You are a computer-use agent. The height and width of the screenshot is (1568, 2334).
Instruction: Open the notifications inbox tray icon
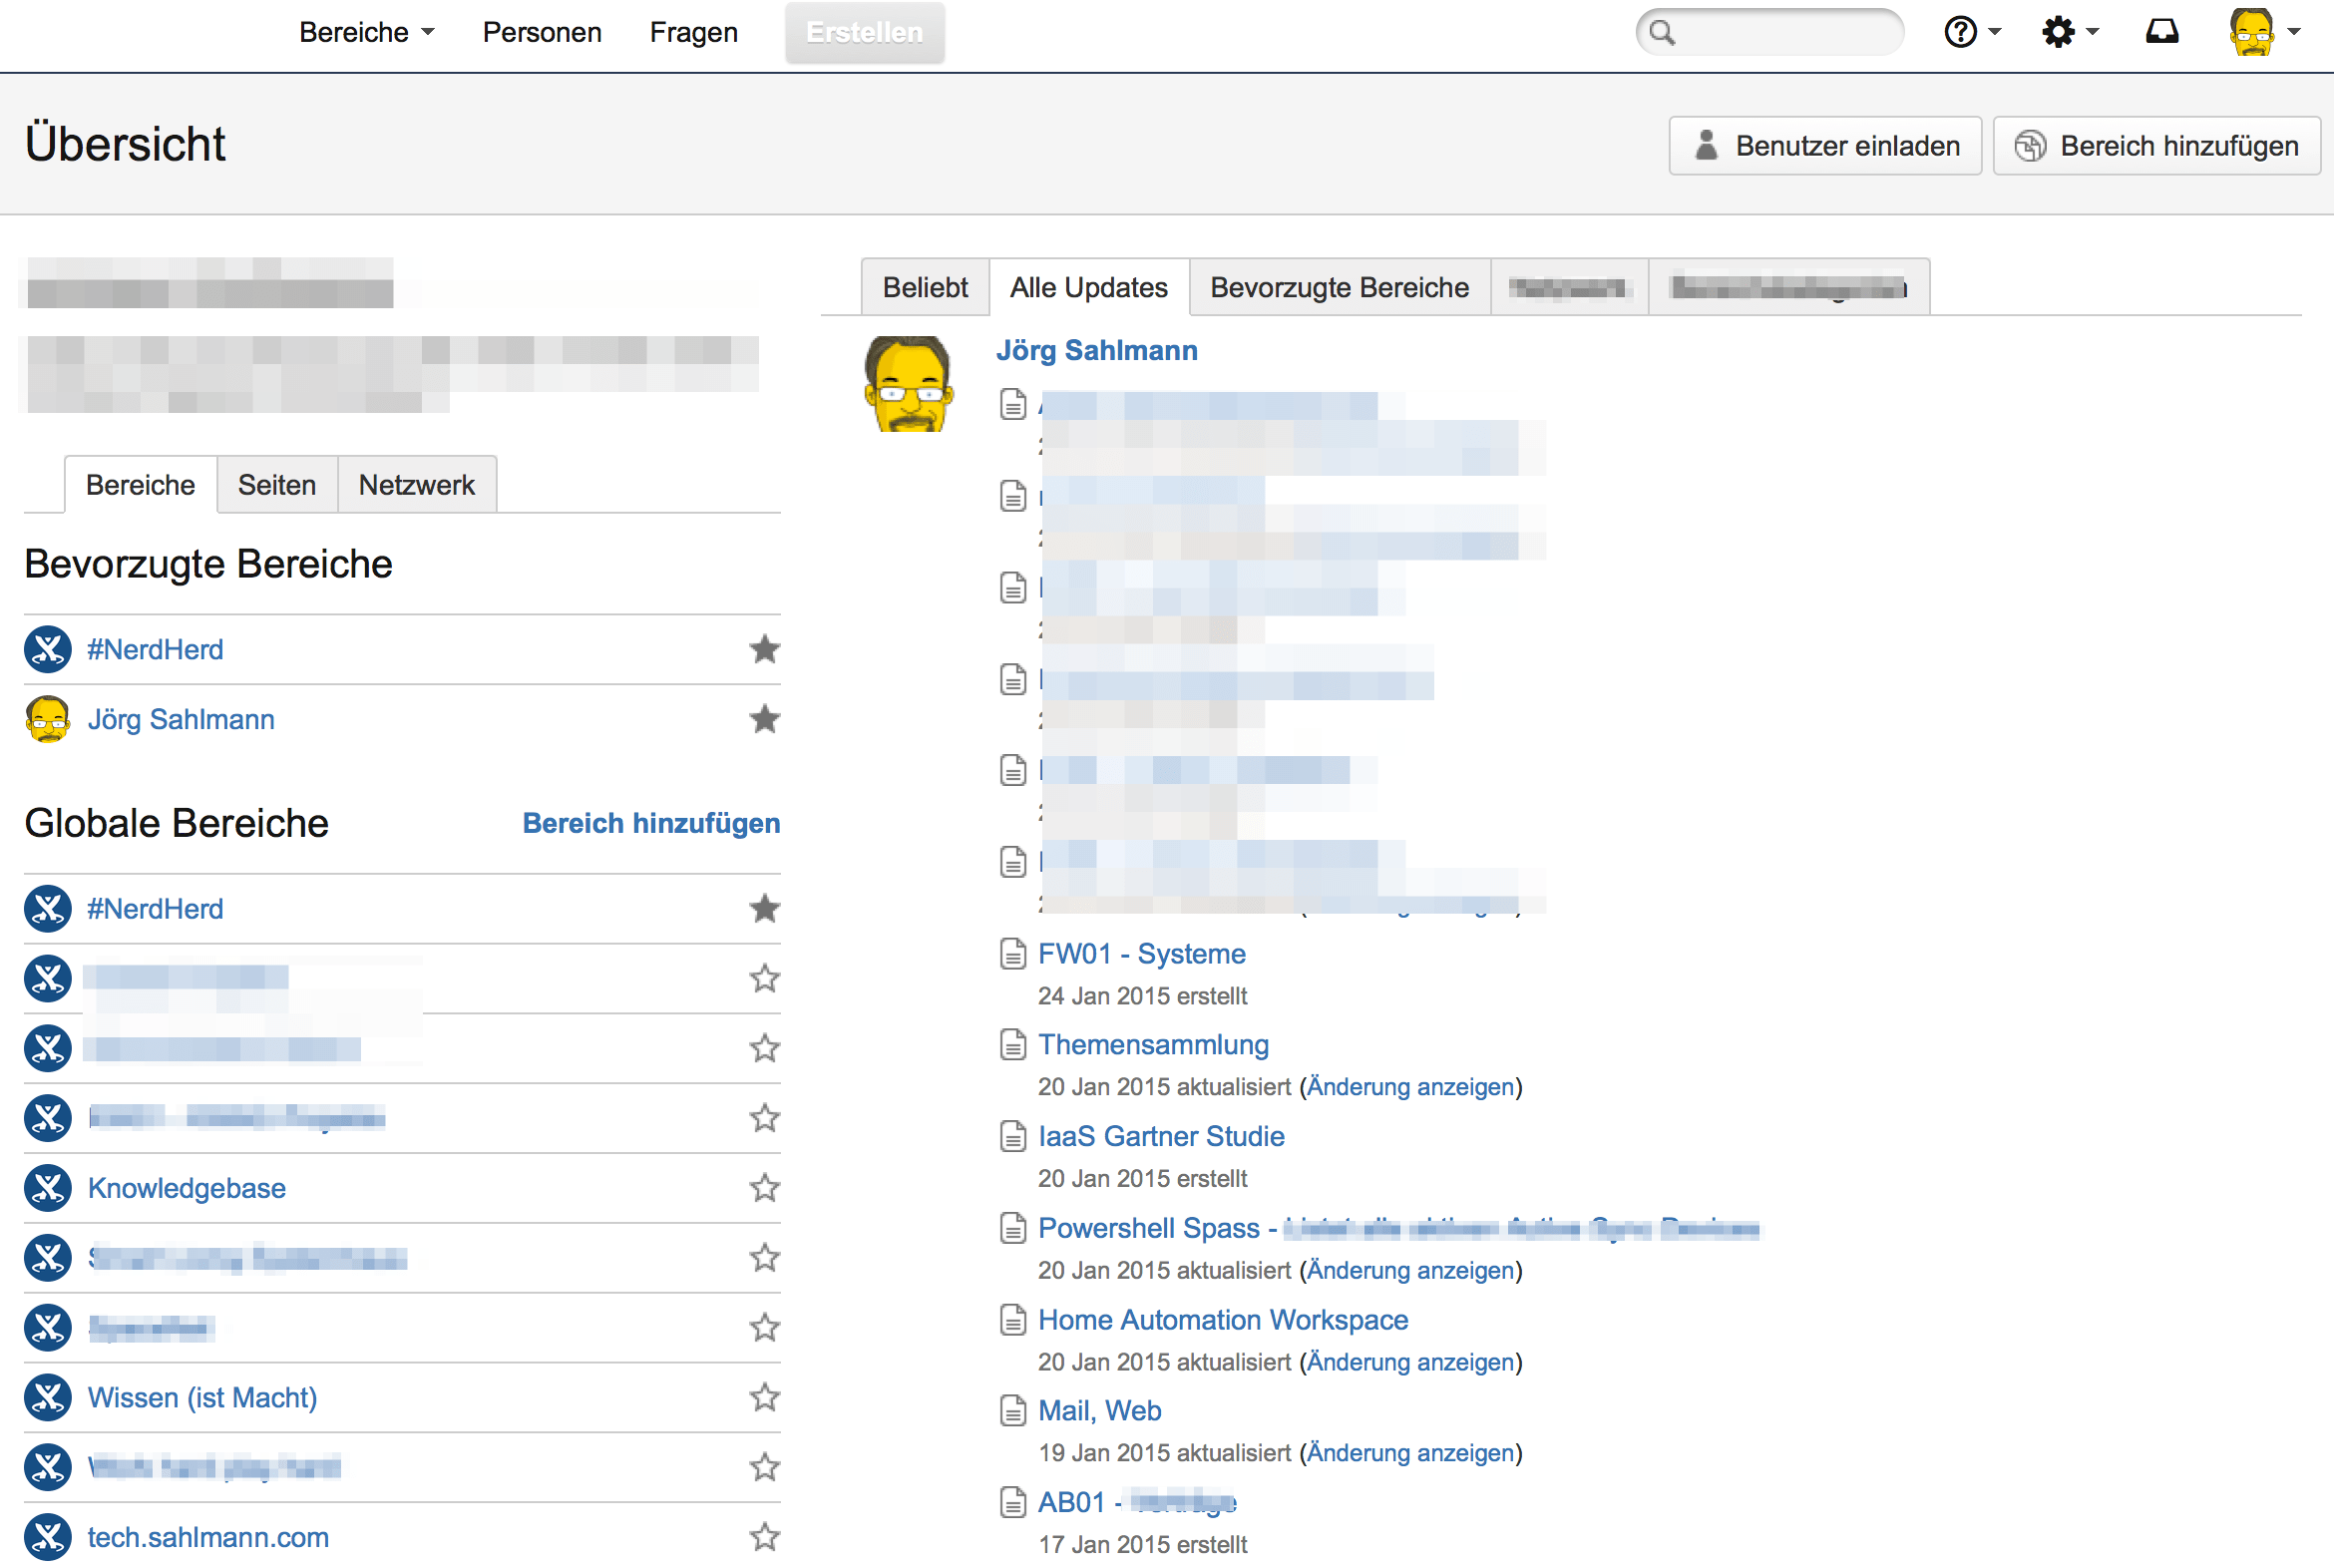[2162, 32]
